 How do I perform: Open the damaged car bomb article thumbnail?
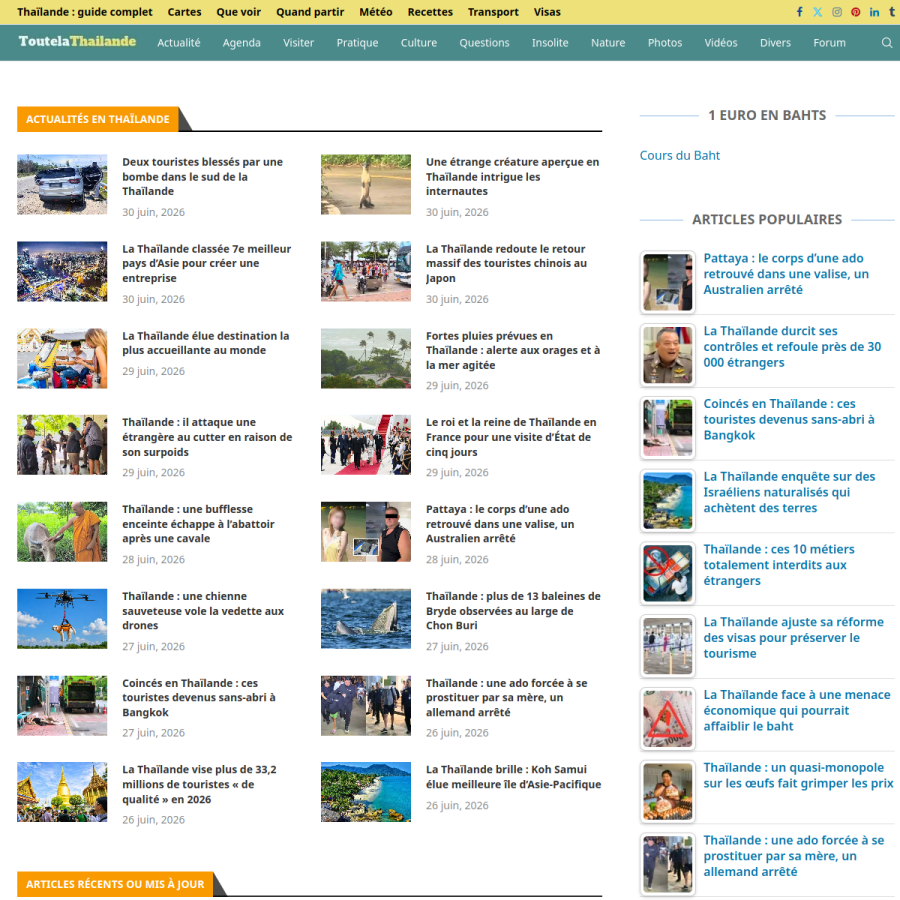point(62,184)
